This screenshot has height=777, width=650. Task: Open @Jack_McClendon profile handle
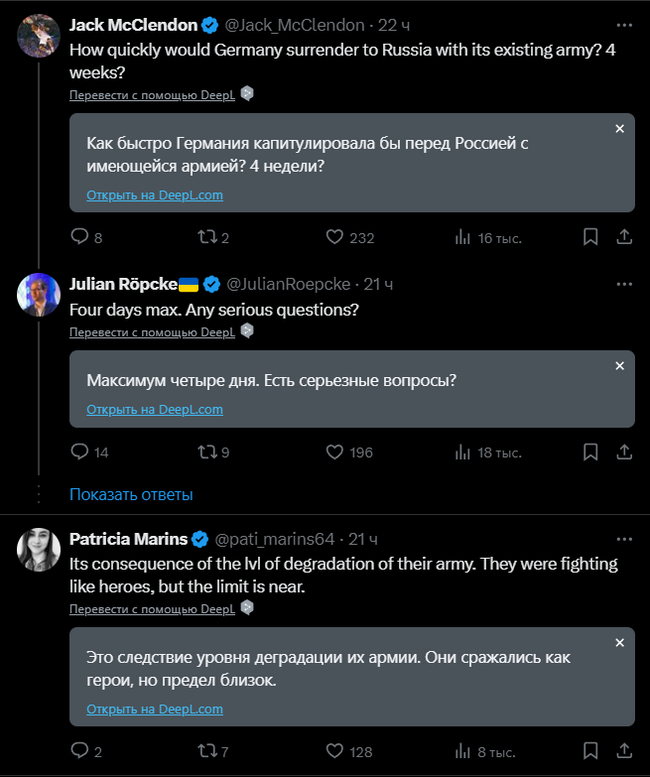pyautogui.click(x=299, y=24)
